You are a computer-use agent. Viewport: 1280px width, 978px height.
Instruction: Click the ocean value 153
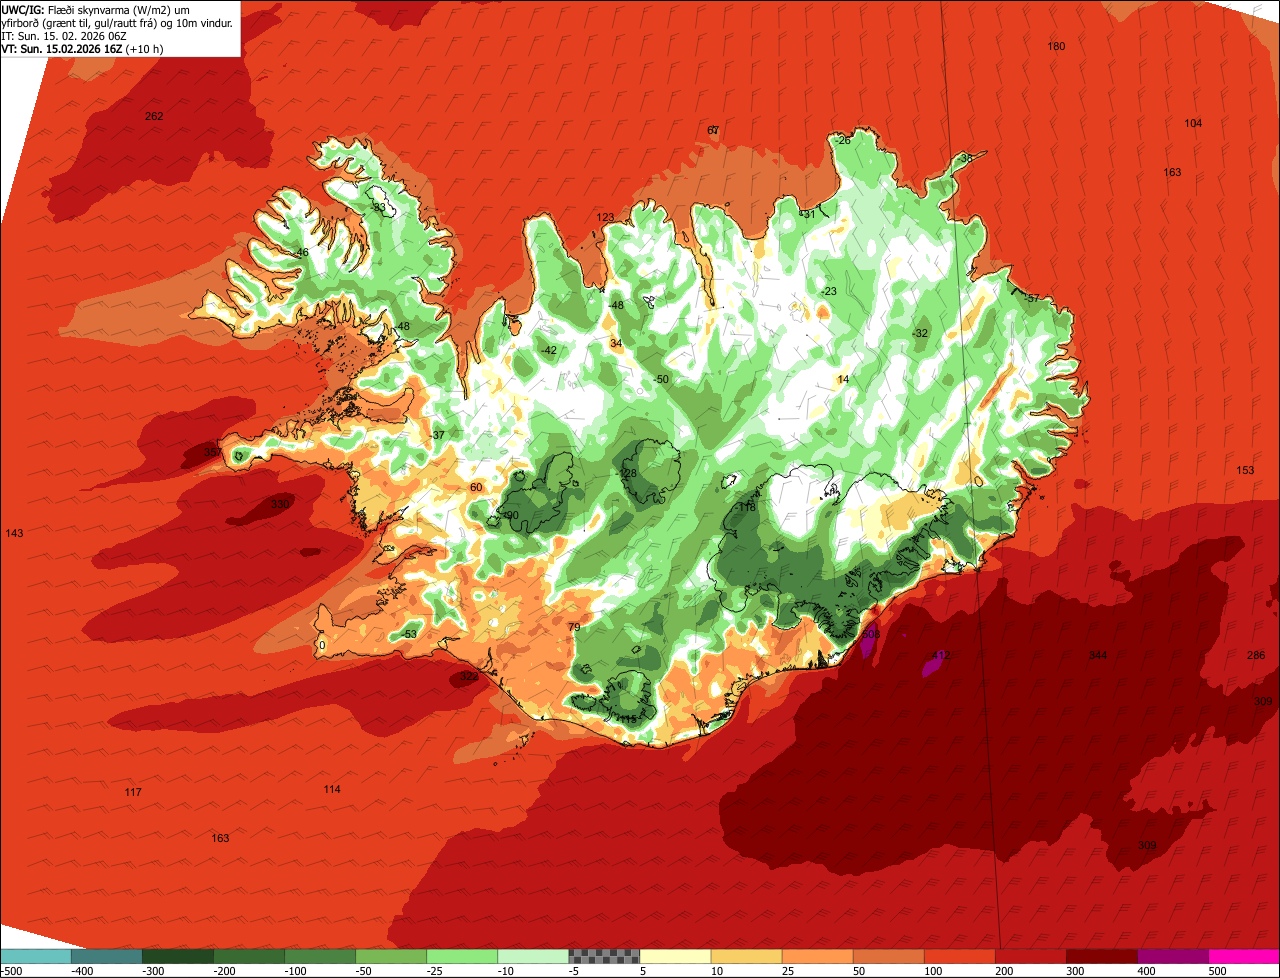pyautogui.click(x=1245, y=470)
